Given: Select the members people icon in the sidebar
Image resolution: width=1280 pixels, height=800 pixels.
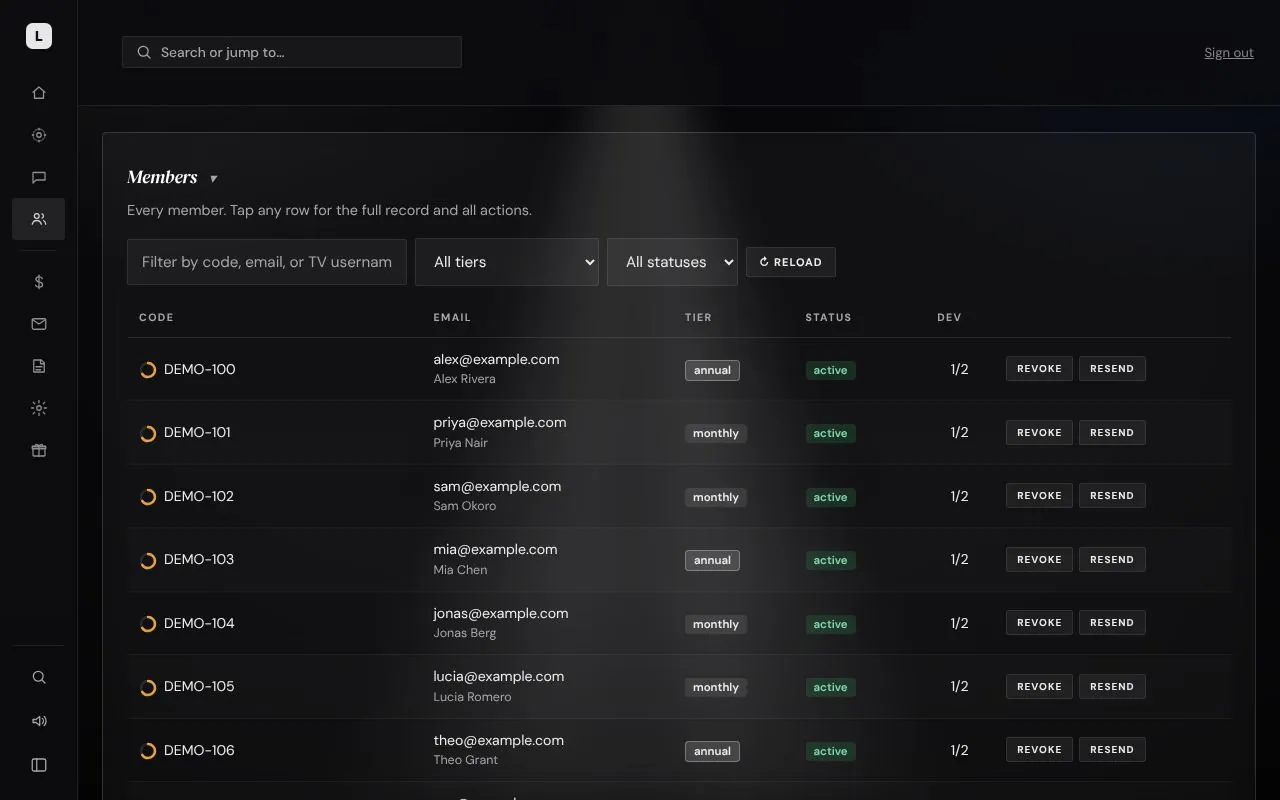Looking at the screenshot, I should pyautogui.click(x=39, y=219).
